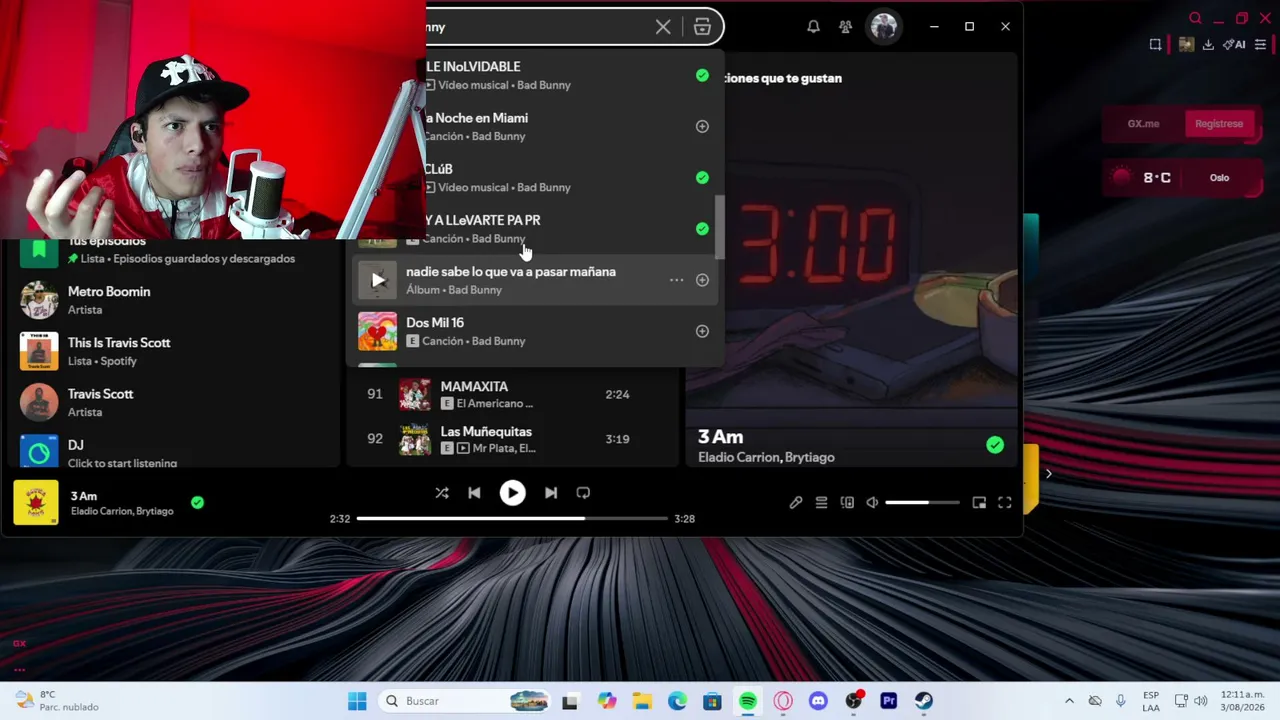Open the playback queue

821,503
